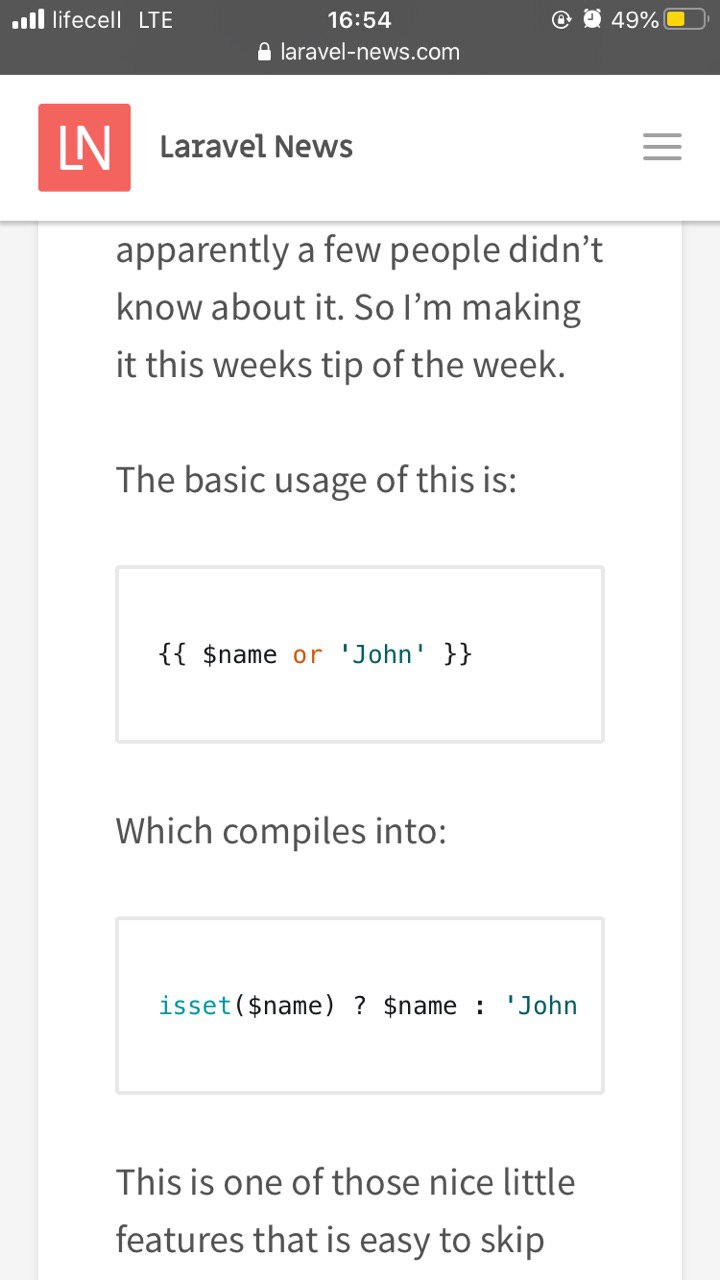Tap the laravel-news.com address text
Viewport: 720px width, 1280px height.
pos(370,53)
